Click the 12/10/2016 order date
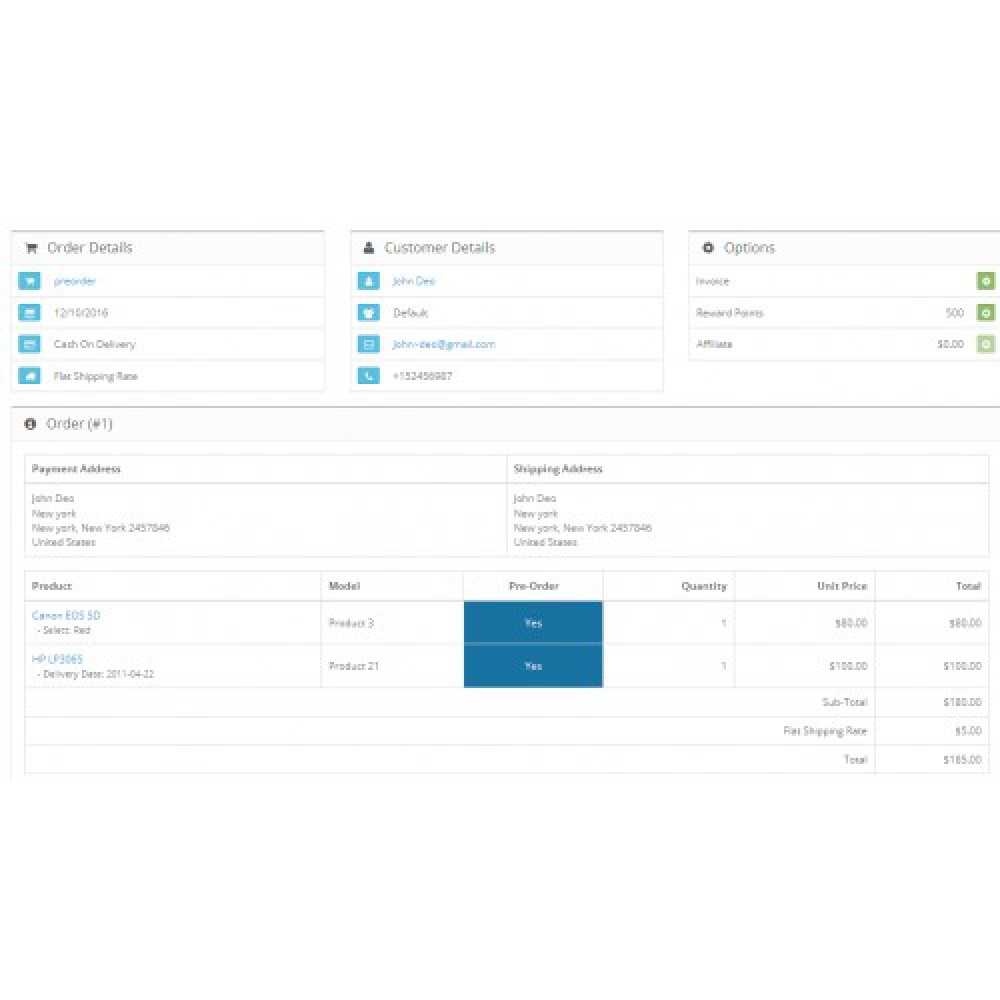This screenshot has width=1000, height=1000. [81, 312]
